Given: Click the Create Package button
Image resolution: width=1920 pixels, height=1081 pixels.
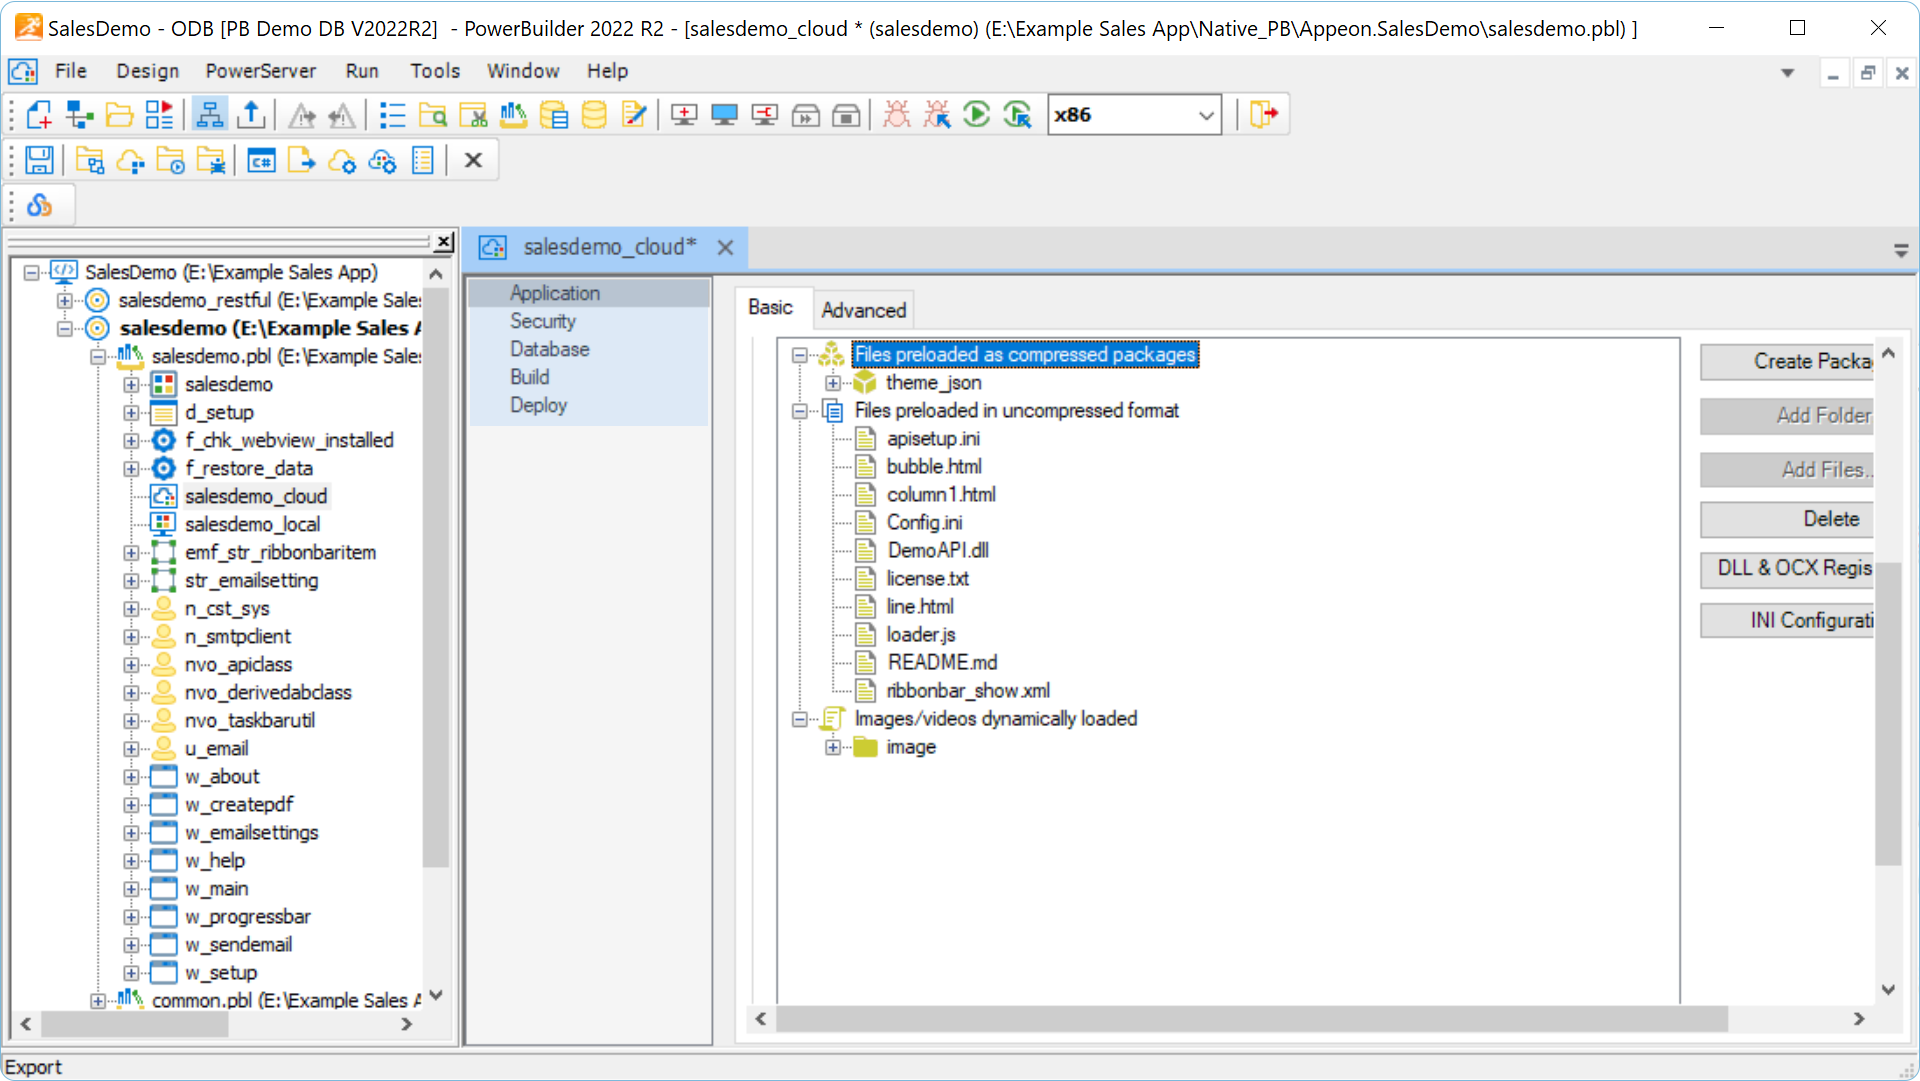Looking at the screenshot, I should point(1787,362).
